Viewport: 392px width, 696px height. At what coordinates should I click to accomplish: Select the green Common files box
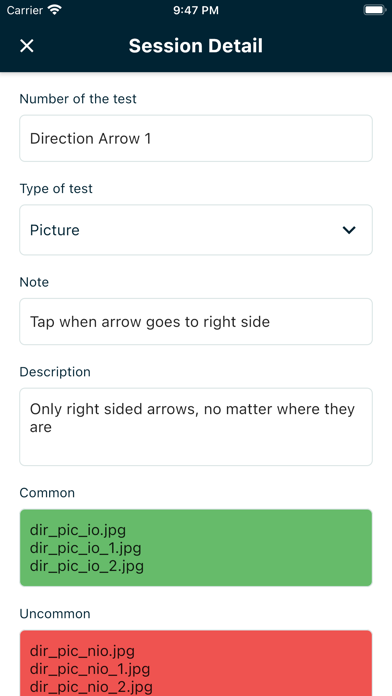click(196, 548)
